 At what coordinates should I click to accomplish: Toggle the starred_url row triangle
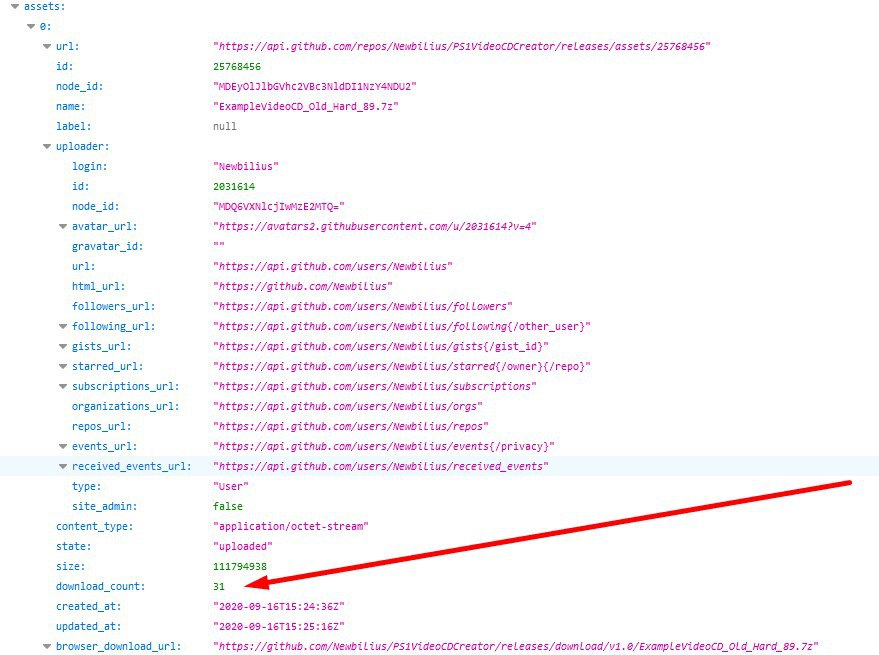pyautogui.click(x=63, y=366)
